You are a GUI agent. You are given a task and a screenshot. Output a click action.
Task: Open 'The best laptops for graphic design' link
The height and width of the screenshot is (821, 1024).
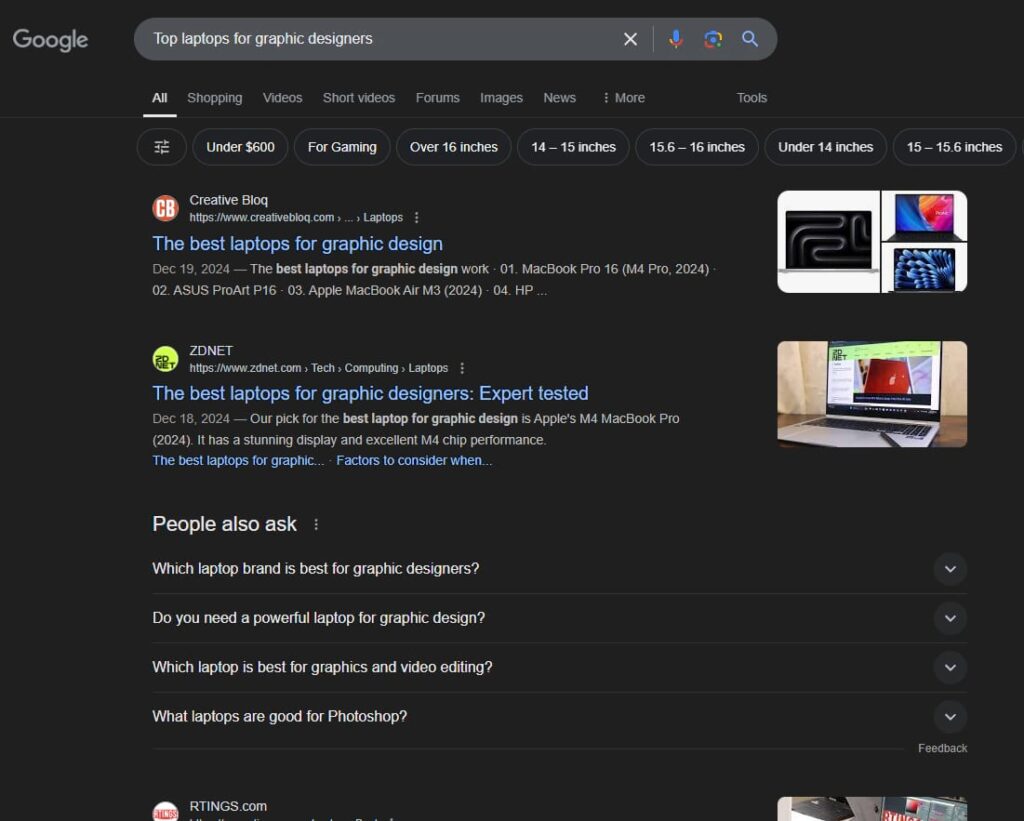(297, 244)
